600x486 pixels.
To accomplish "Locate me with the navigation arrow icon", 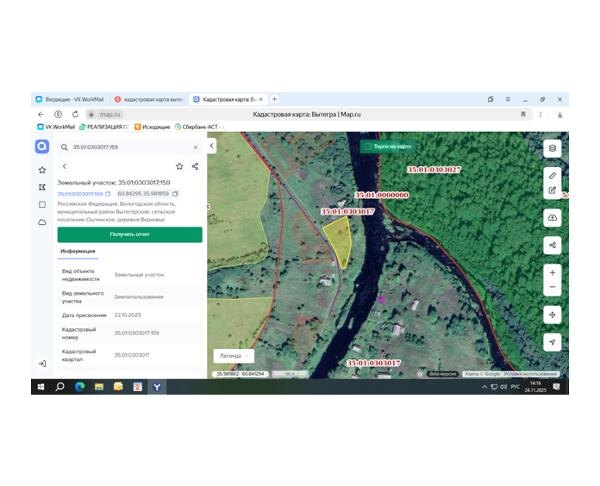I will pyautogui.click(x=552, y=342).
